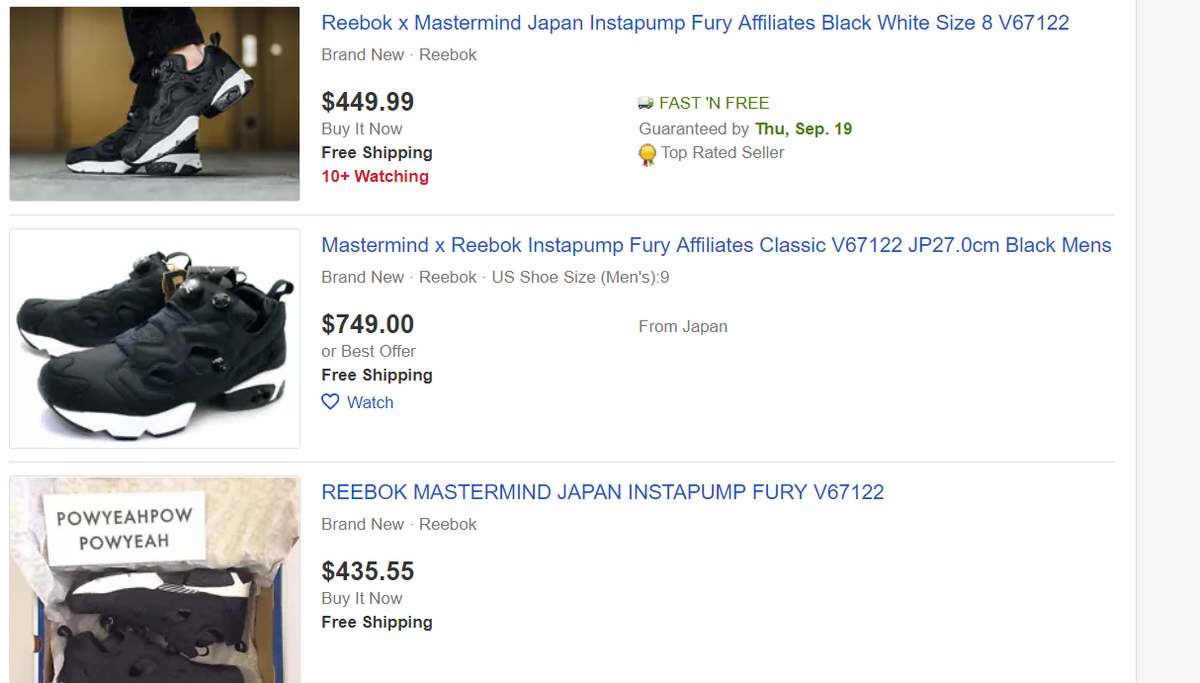Image resolution: width=1200 pixels, height=683 pixels.
Task: Open the REEBOK MASTERMIND JAPAN INSTAPUMP FURY listing
Action: tap(602, 492)
